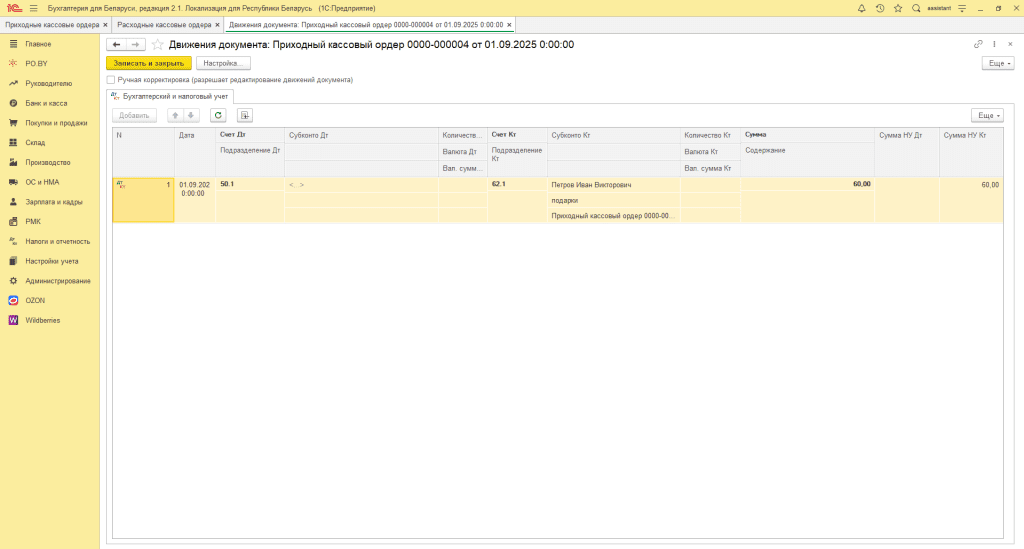Click the OZON sidebar icon

[x=14, y=300]
